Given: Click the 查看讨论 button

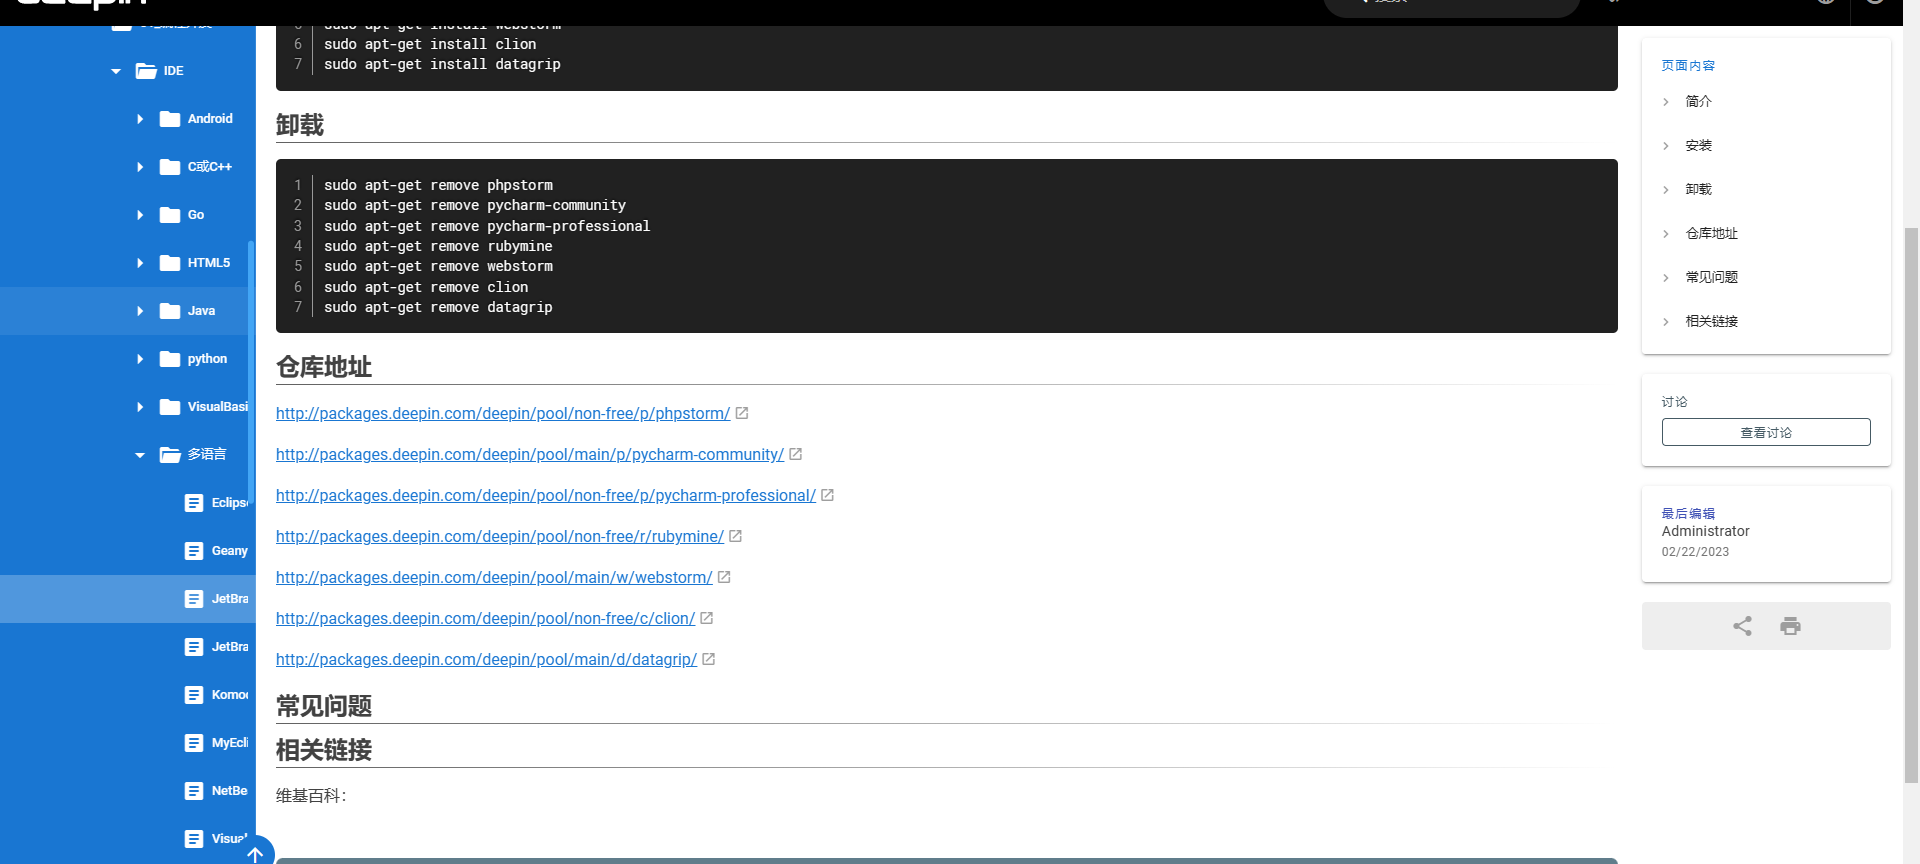Looking at the screenshot, I should point(1766,432).
